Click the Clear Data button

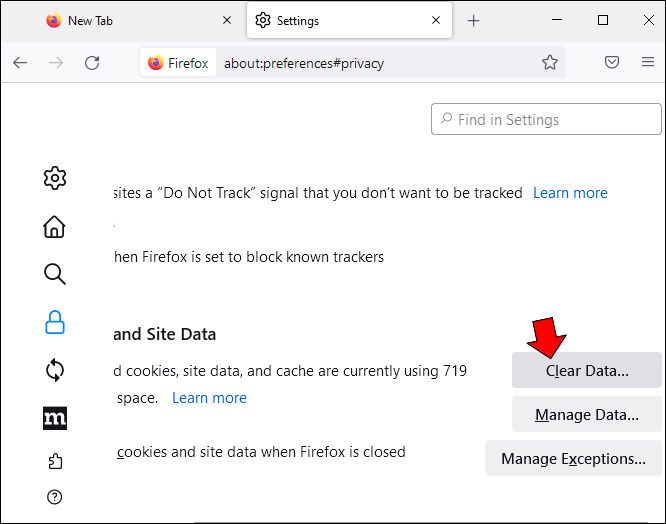coord(587,371)
